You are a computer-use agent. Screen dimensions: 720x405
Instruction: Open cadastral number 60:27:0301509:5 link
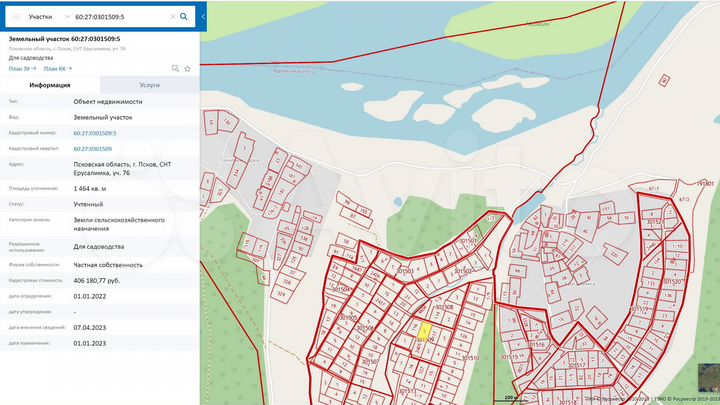point(95,133)
